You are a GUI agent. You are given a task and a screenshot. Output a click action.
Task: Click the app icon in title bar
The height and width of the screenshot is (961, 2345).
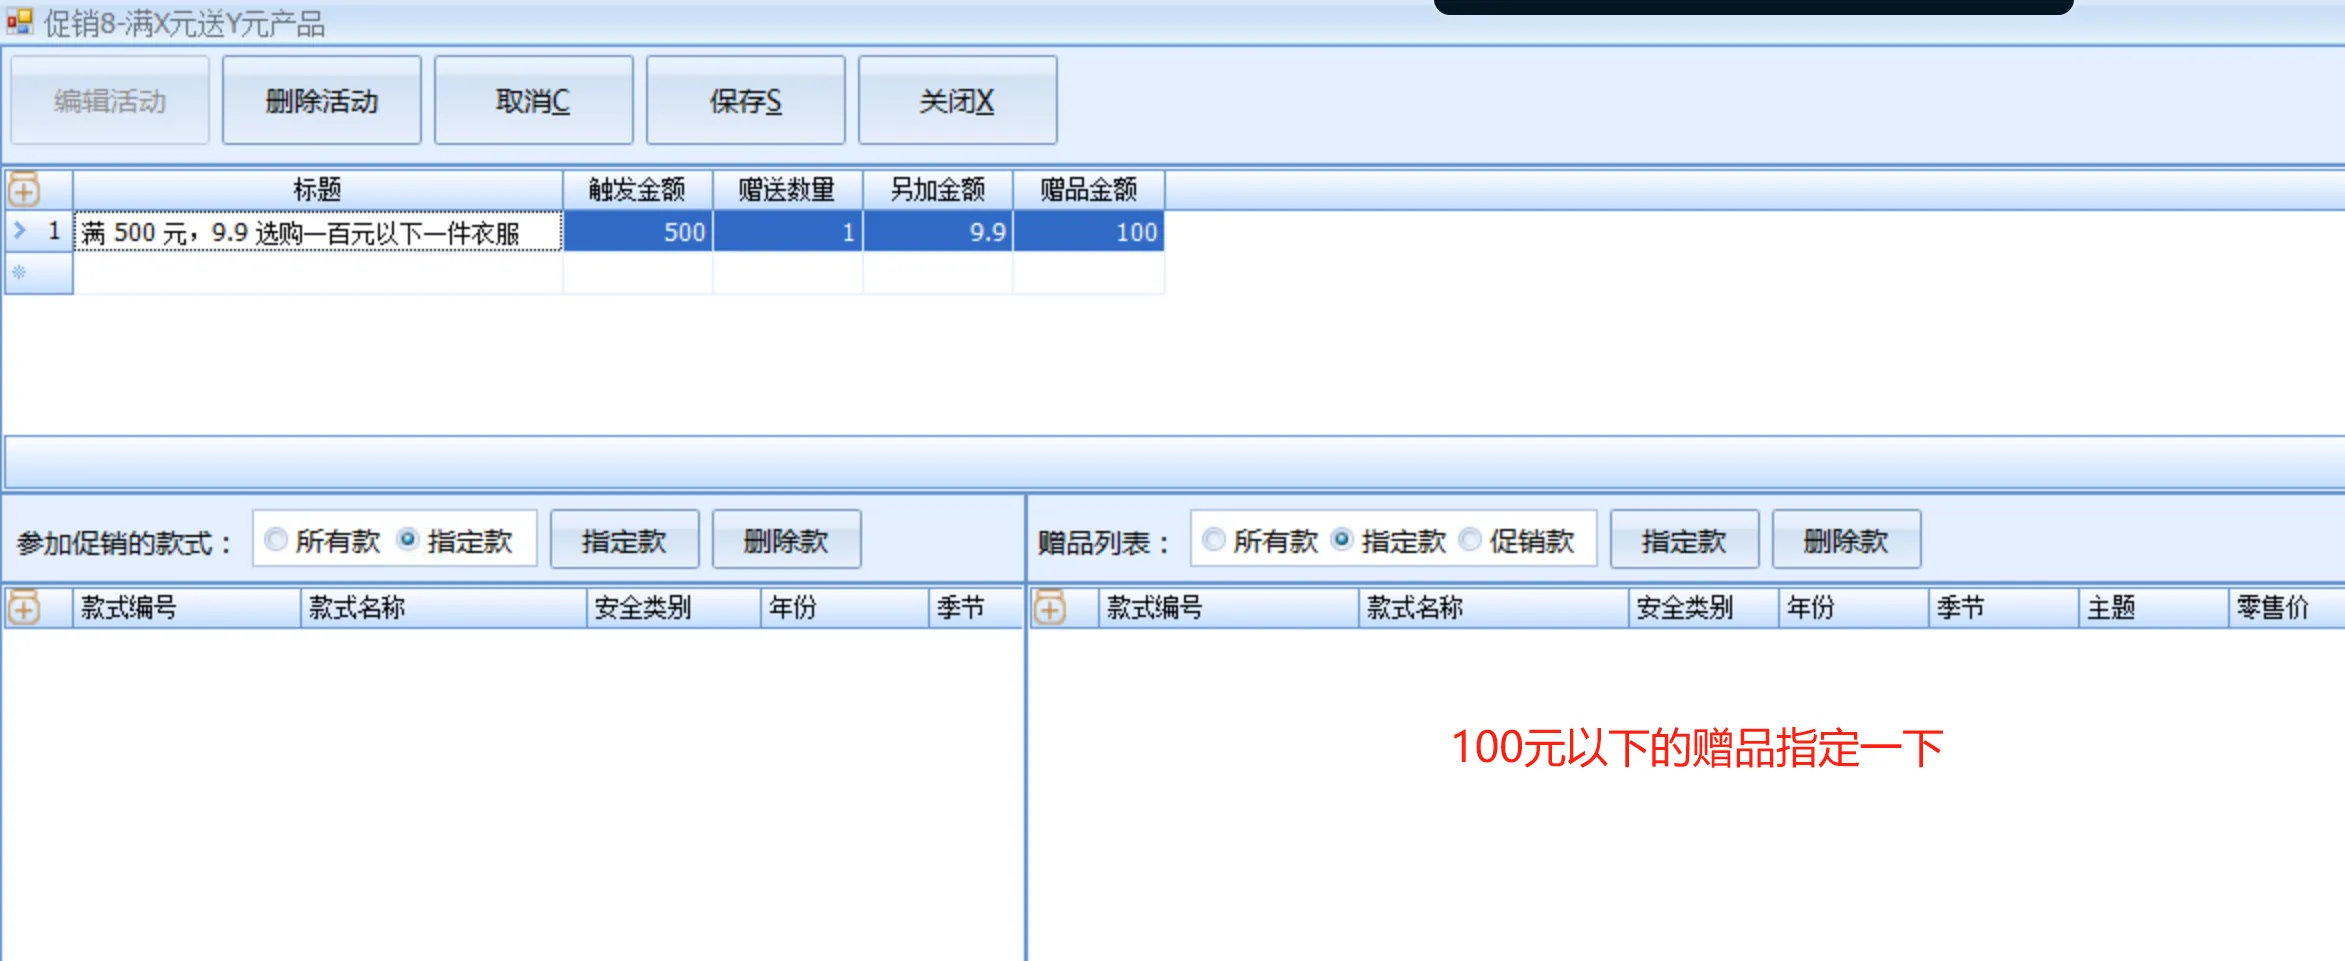coord(19,21)
